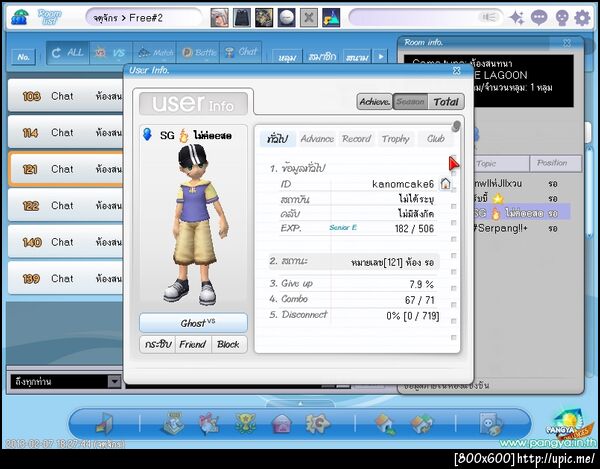This screenshot has height=469, width=600.
Task: Click the Ghost VS button
Action: coord(193,323)
